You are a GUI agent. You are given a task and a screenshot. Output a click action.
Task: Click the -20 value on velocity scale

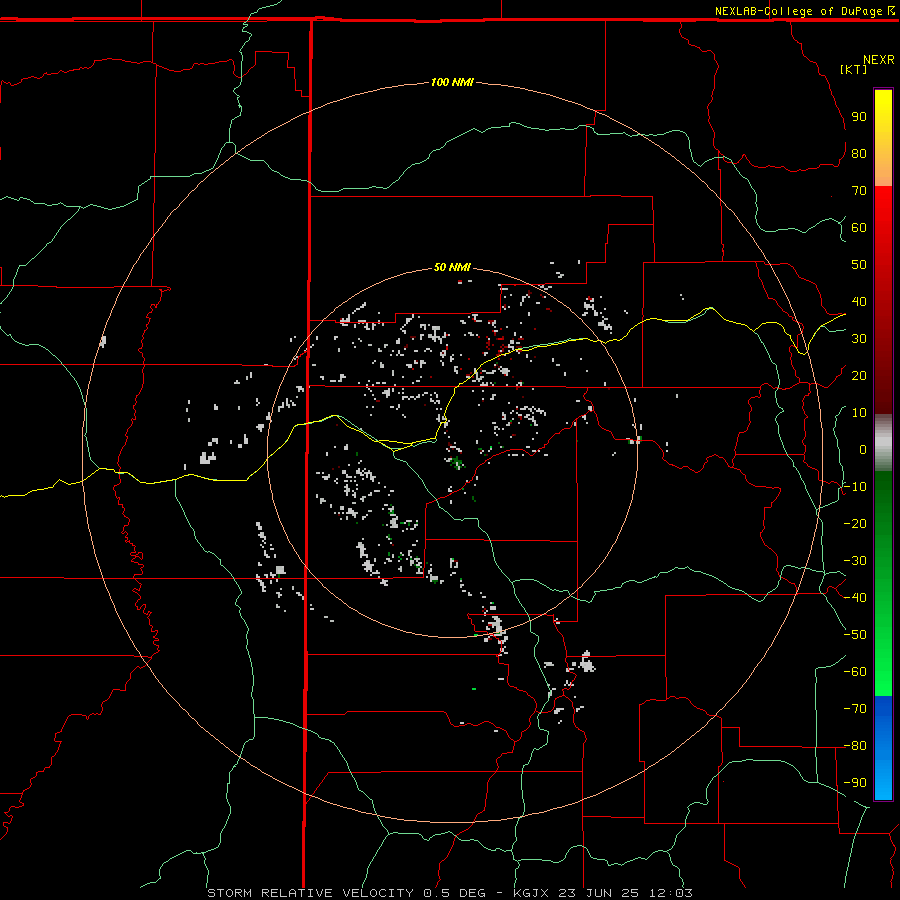[x=855, y=523]
